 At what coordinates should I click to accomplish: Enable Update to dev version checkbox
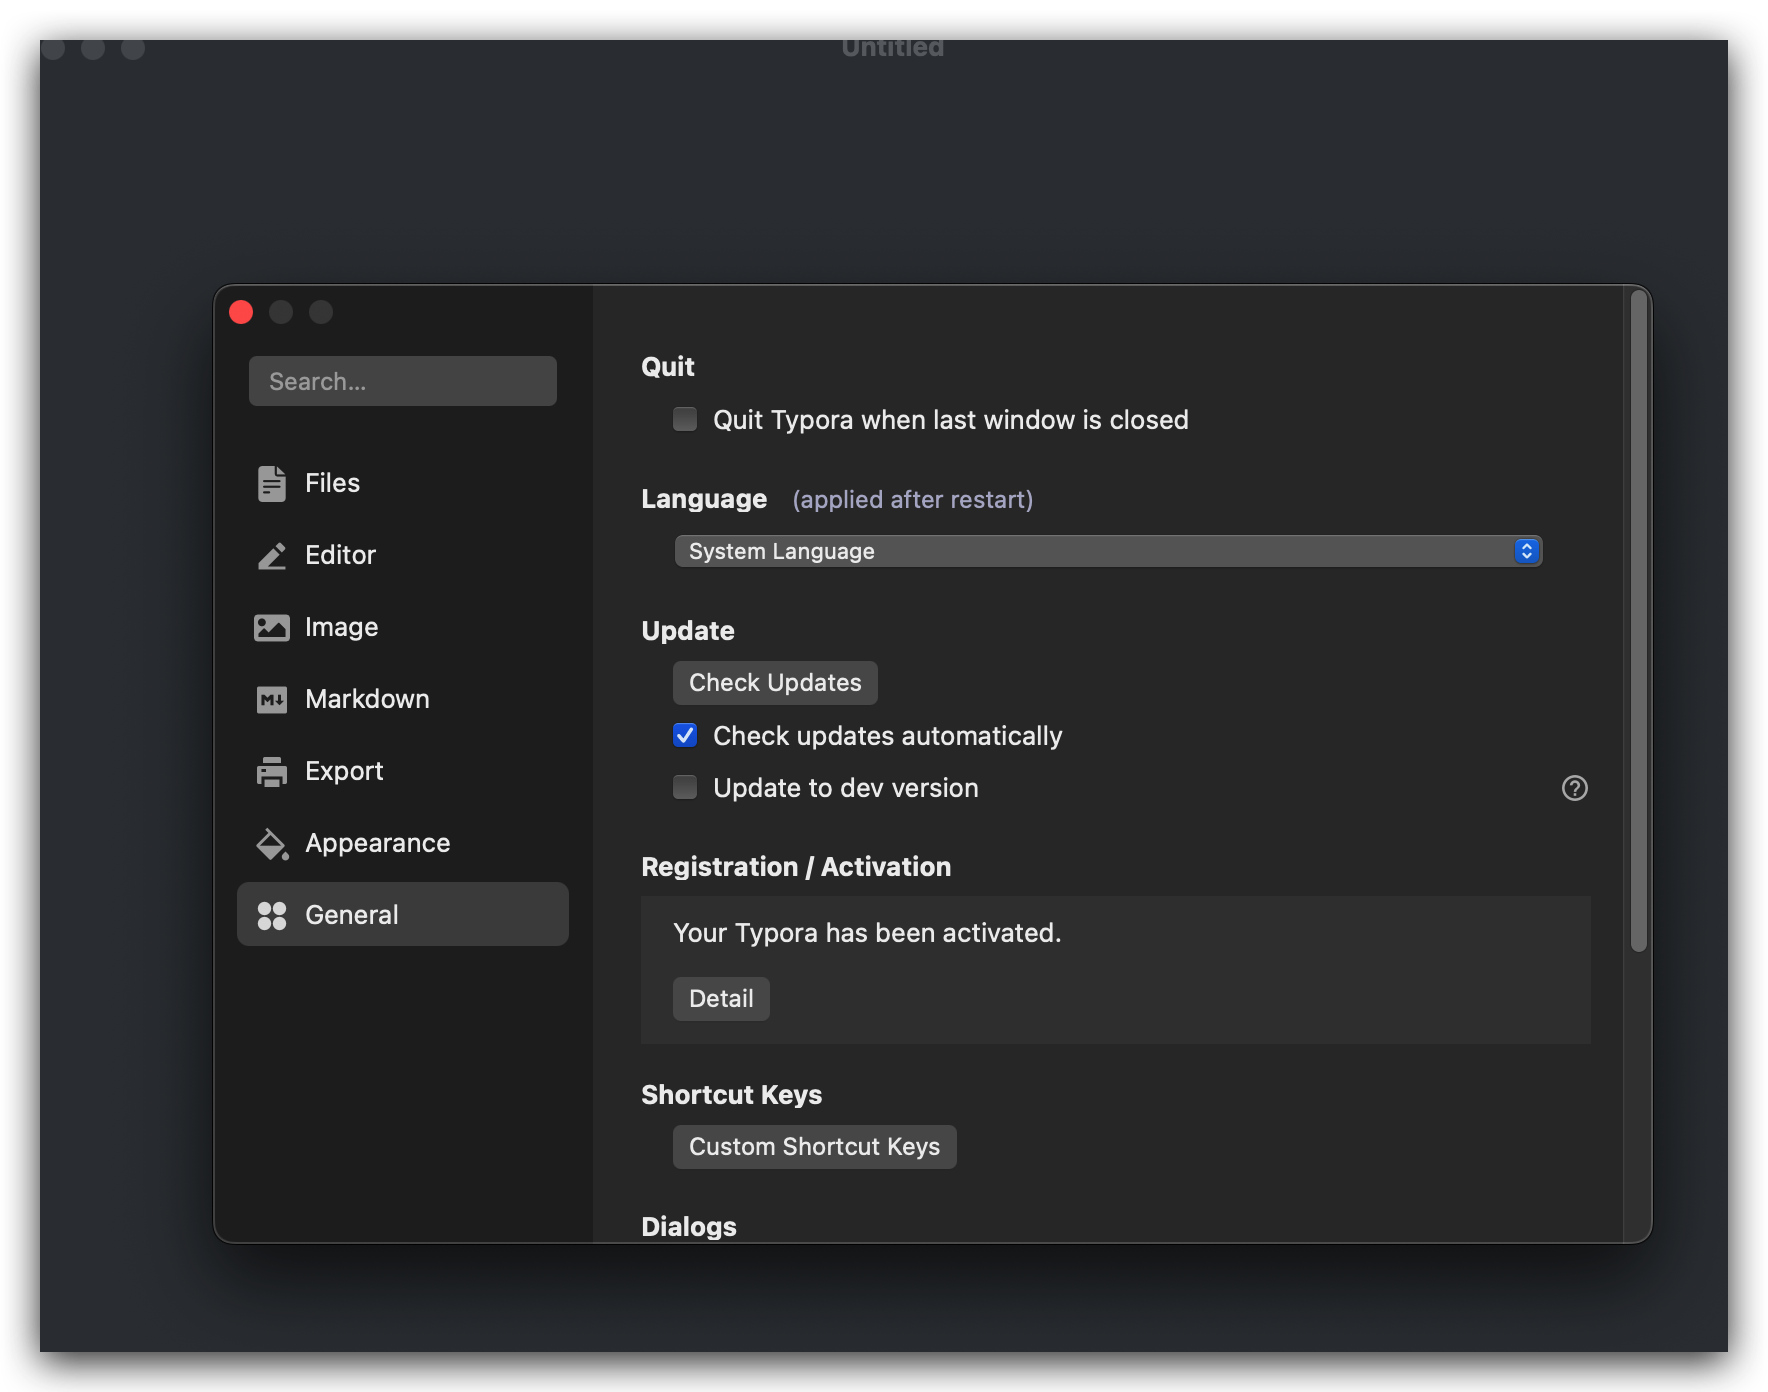tap(685, 787)
